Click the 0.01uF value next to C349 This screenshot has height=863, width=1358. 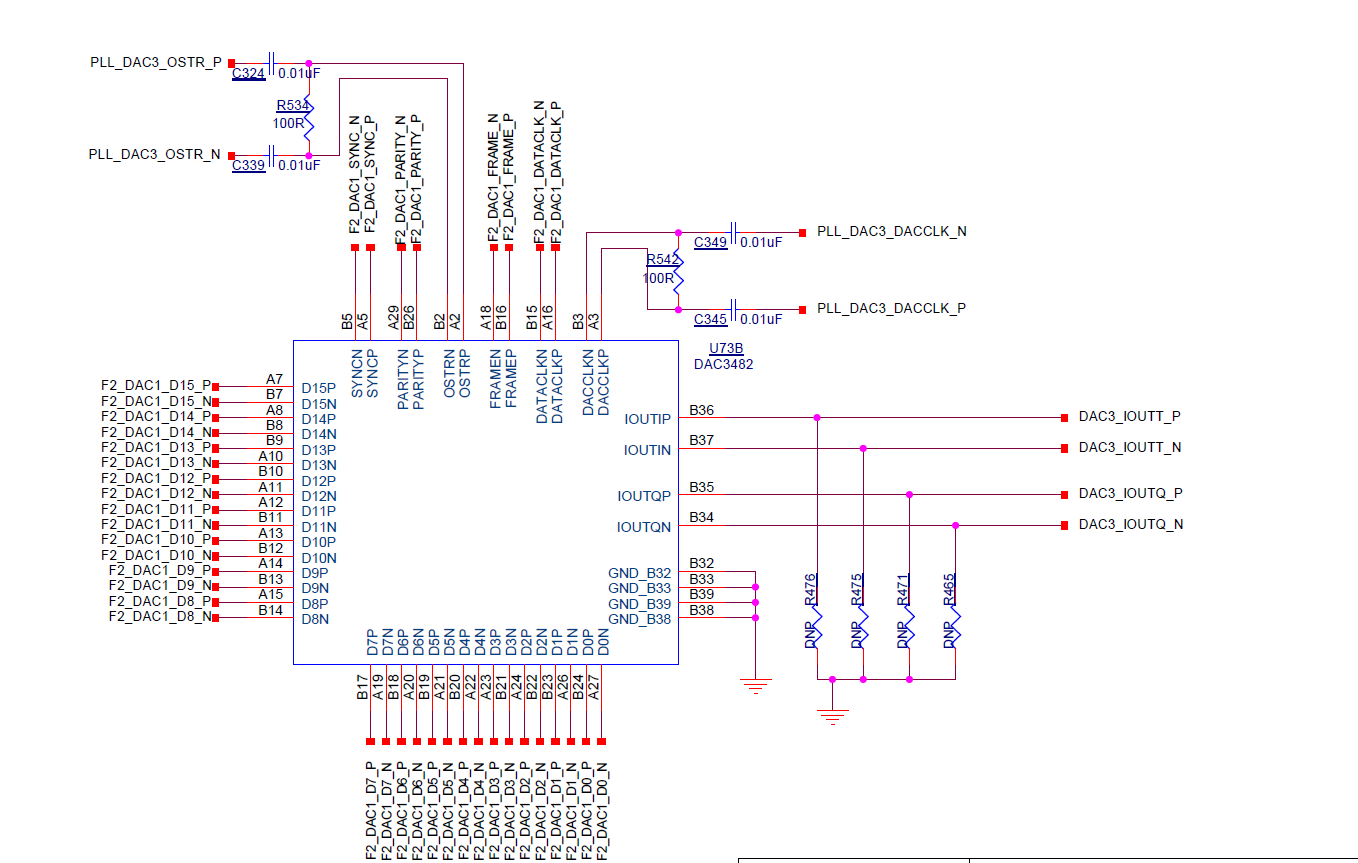(761, 242)
